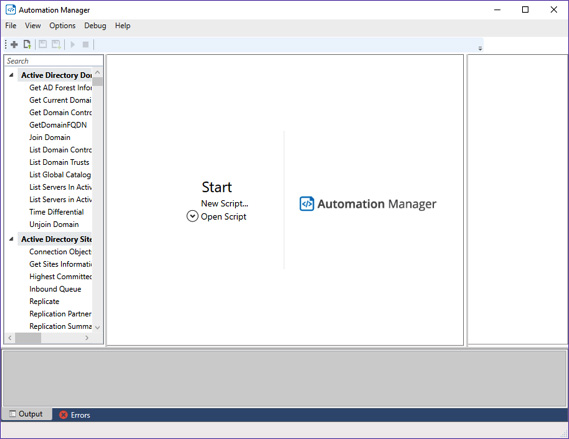This screenshot has width=569, height=439.
Task: Select Get Sites Information item
Action: click(x=60, y=264)
